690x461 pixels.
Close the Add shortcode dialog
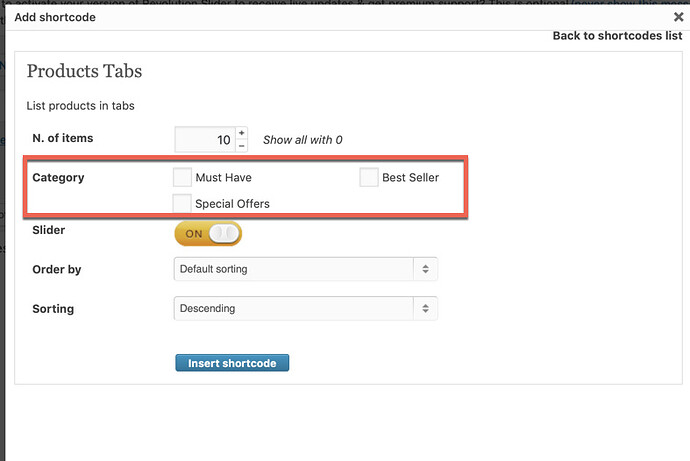click(x=678, y=17)
